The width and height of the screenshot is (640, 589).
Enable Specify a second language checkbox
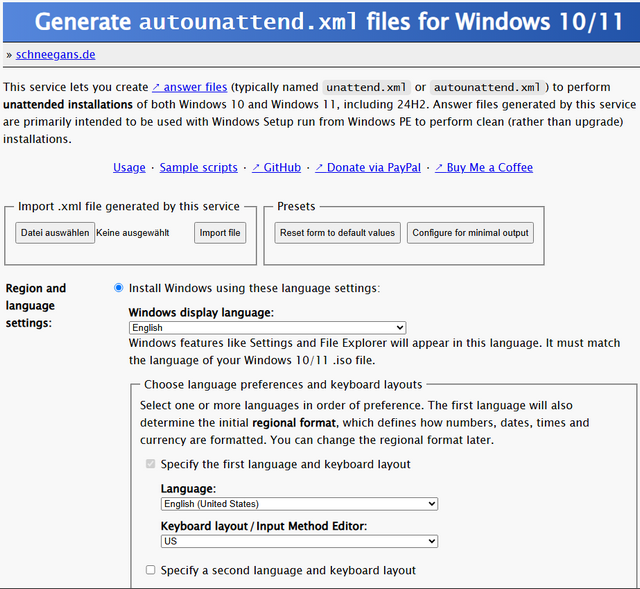pos(151,570)
